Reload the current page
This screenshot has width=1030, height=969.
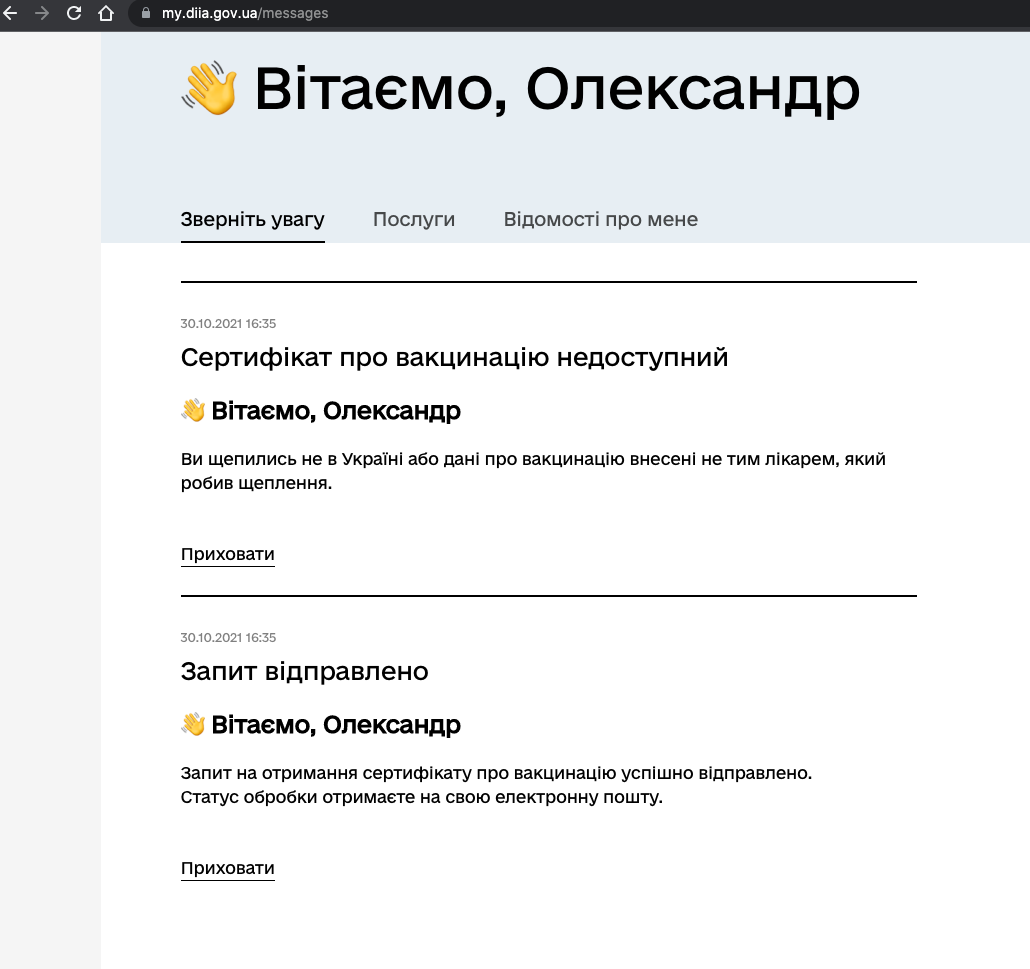(74, 14)
